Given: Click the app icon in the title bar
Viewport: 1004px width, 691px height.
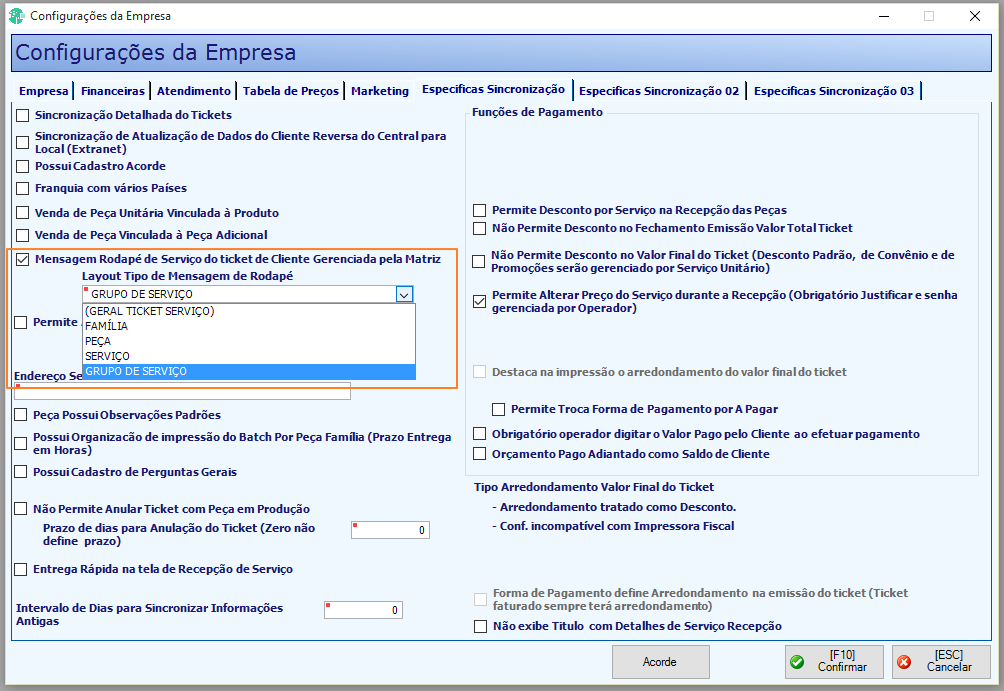Looking at the screenshot, I should [x=16, y=15].
